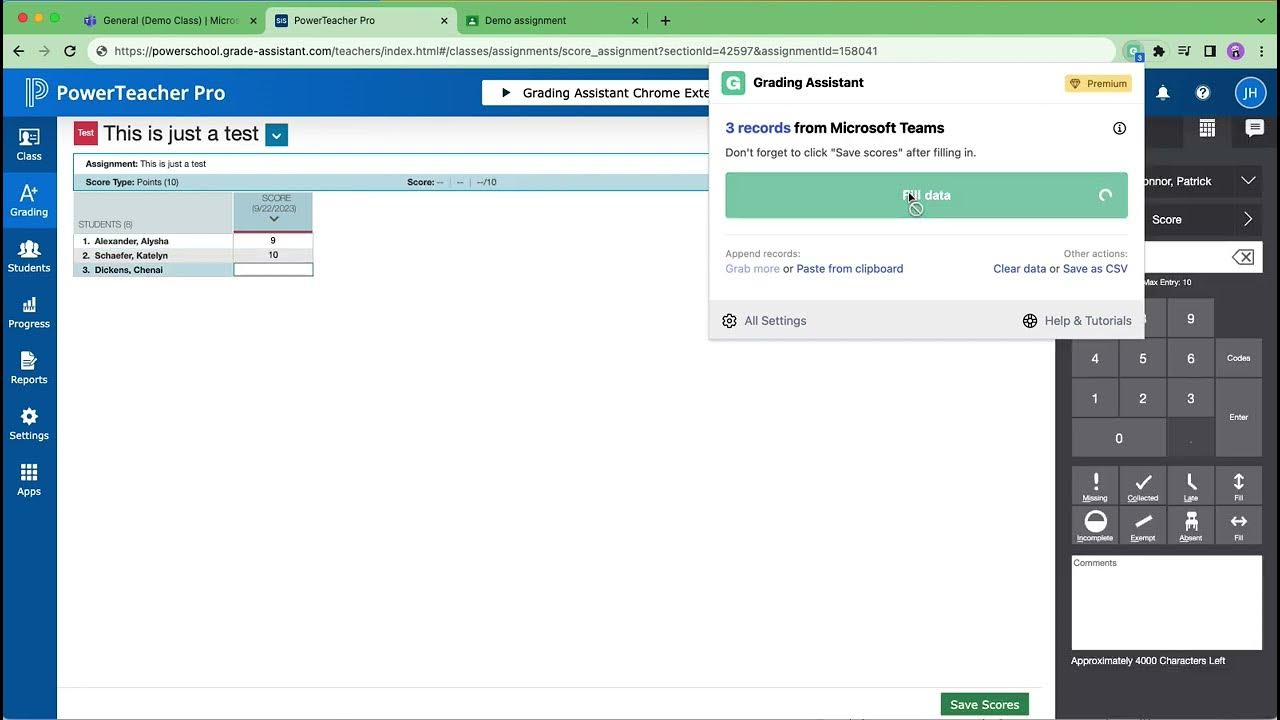Open the comment bubble panel icon
Viewport: 1280px width, 720px height.
(1254, 128)
